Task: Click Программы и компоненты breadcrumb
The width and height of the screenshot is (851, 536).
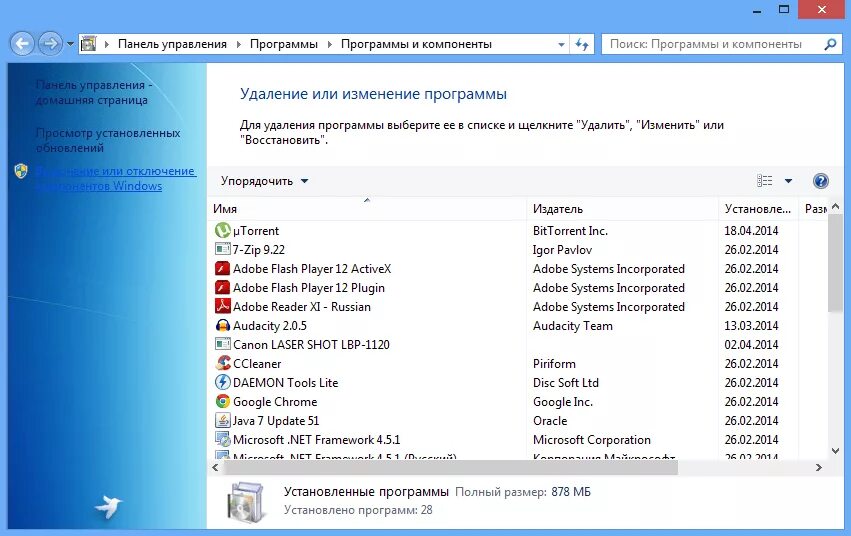Action: 416,44
